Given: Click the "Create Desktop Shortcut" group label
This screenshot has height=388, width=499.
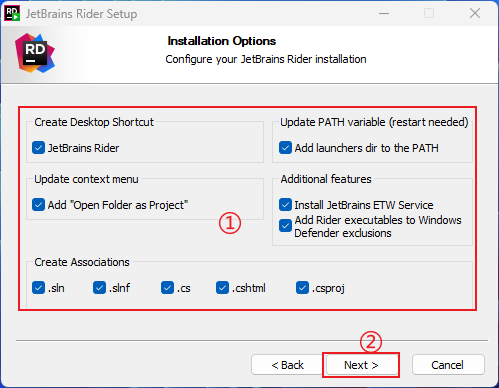Looking at the screenshot, I should 94,122.
